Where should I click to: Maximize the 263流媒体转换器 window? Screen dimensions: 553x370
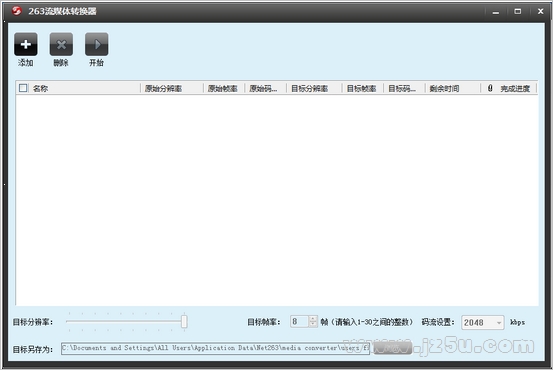point(517,12)
